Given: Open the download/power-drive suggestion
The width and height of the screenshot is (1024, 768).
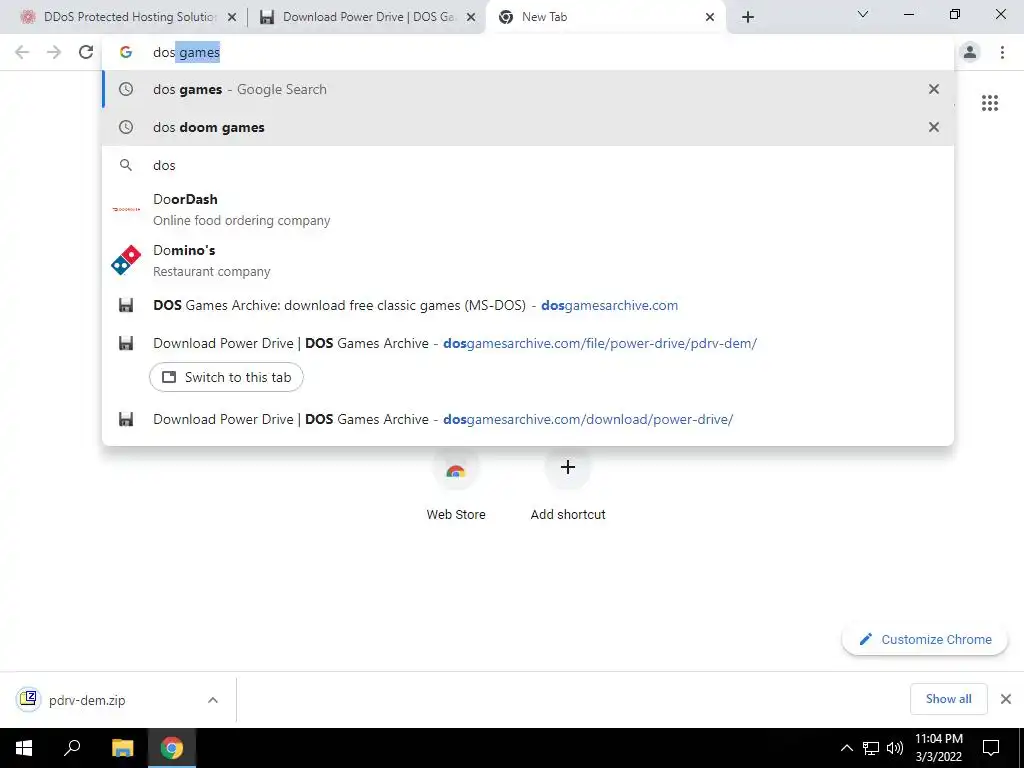Looking at the screenshot, I should pos(528,419).
